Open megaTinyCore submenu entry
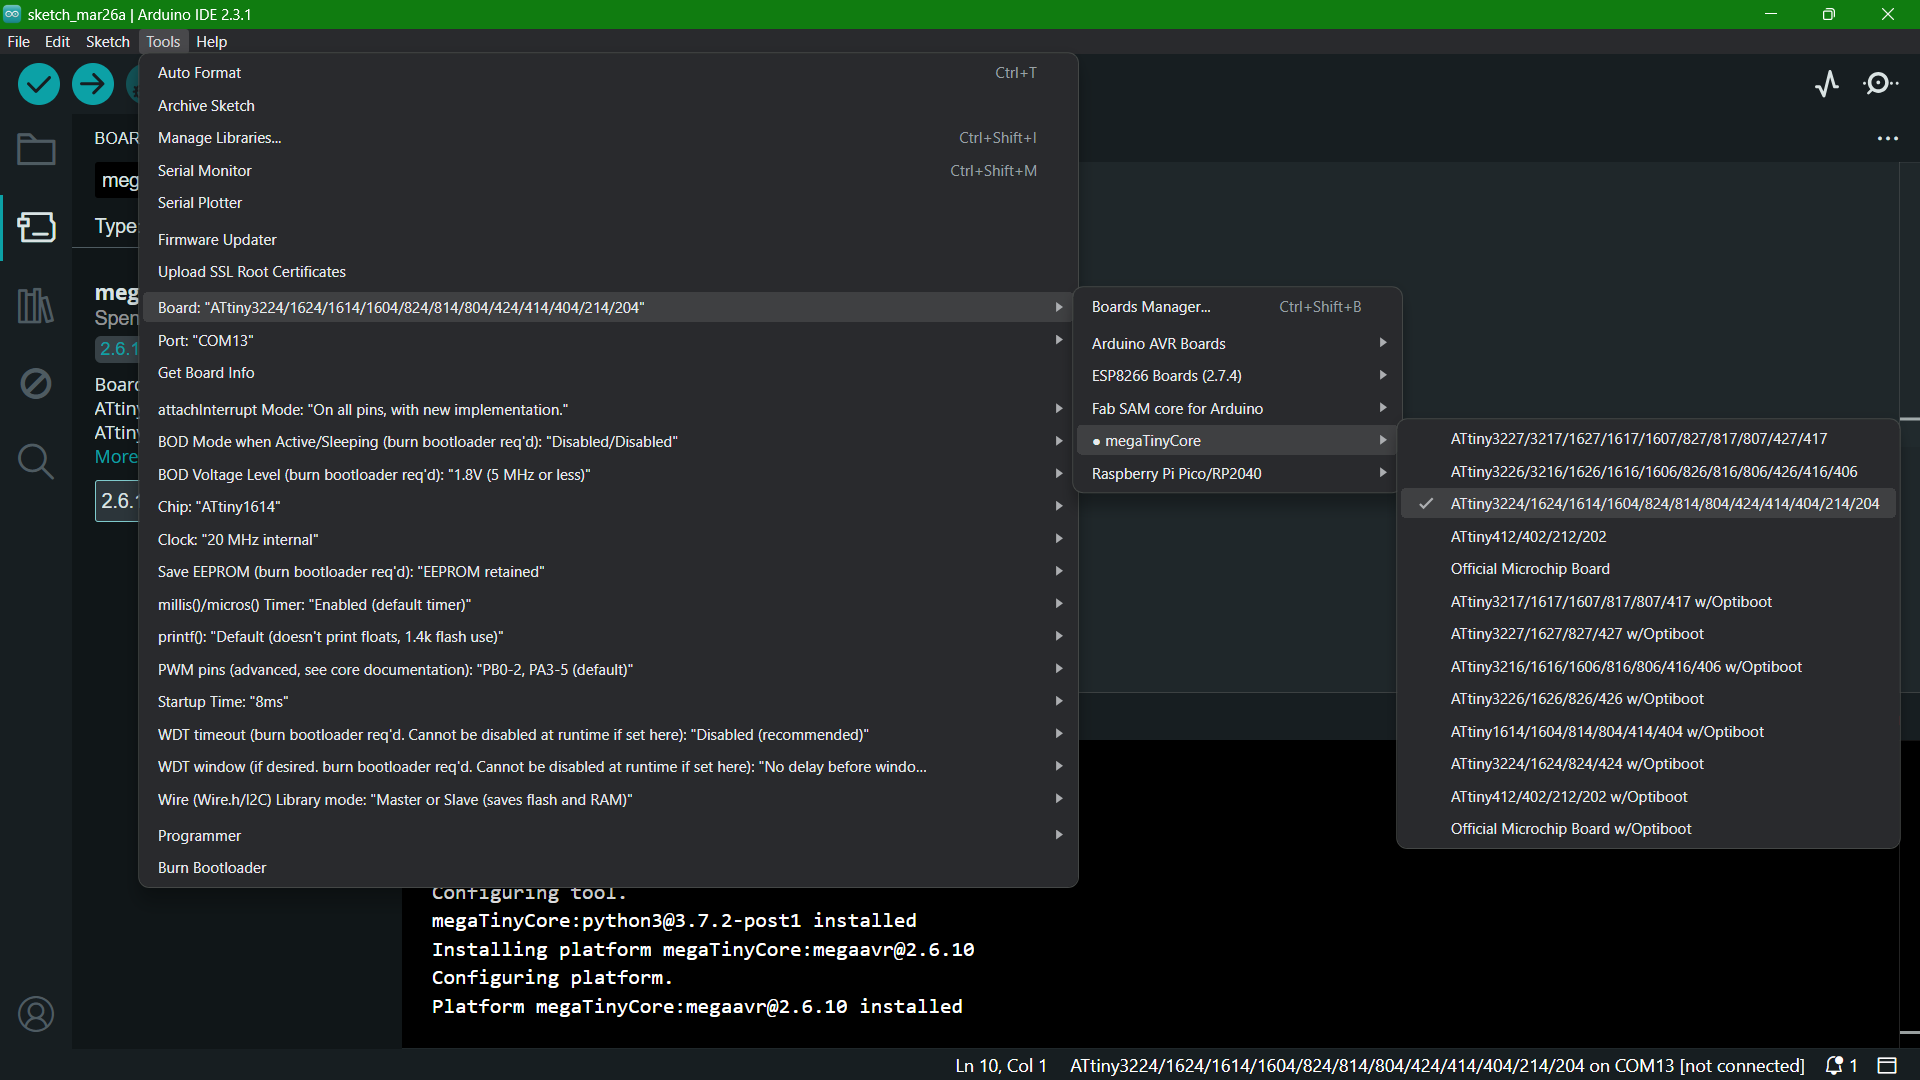The width and height of the screenshot is (1920, 1080). (x=1237, y=441)
